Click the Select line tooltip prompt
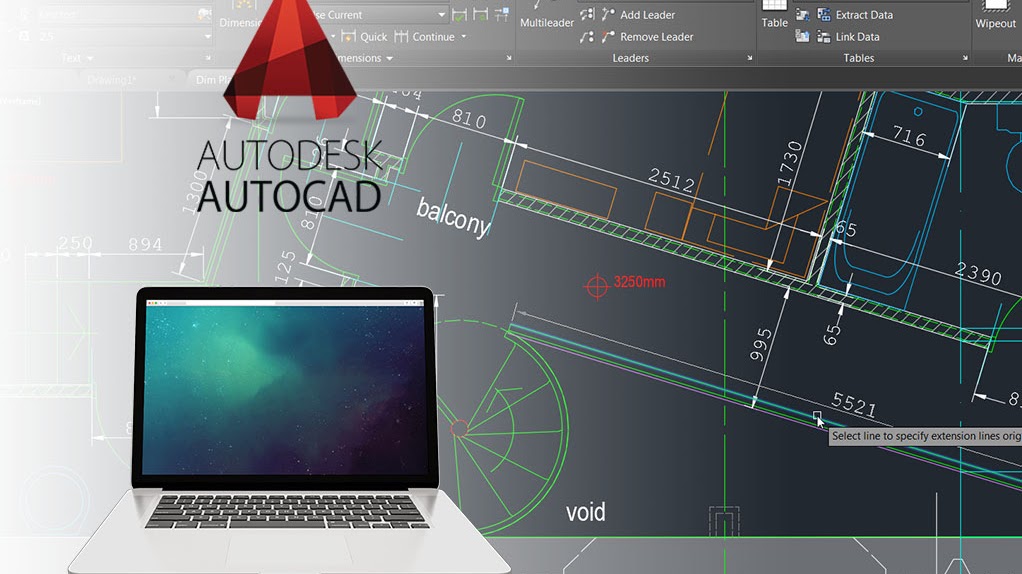1022x574 pixels. pyautogui.click(x=926, y=436)
